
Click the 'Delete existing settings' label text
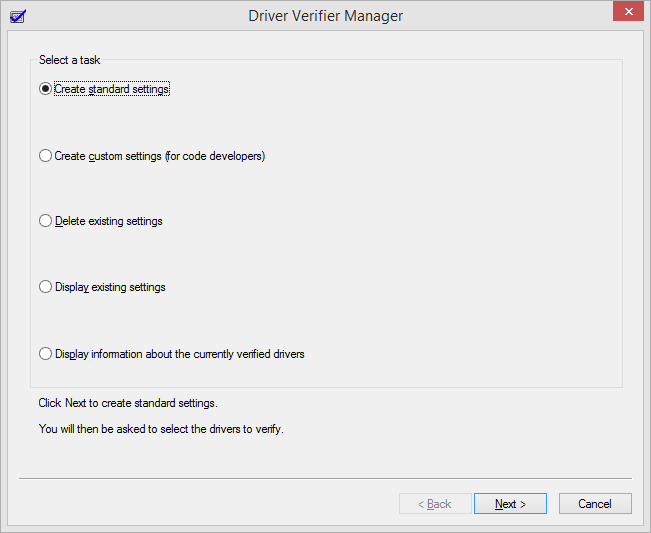click(109, 221)
